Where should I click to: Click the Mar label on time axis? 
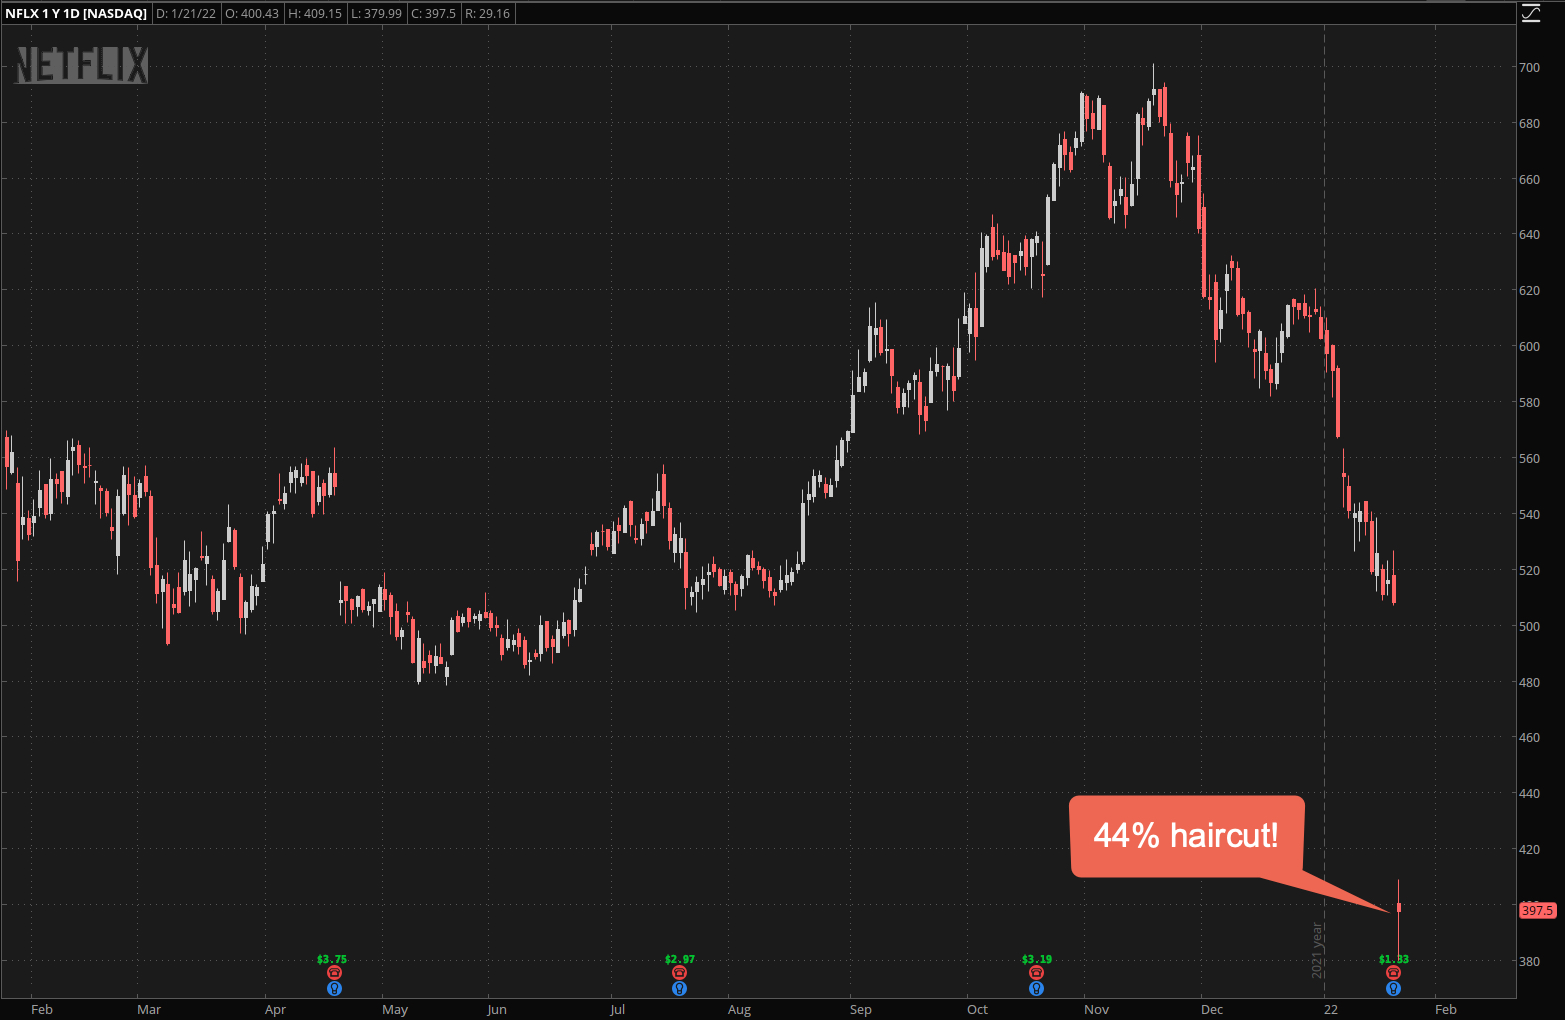149,1010
